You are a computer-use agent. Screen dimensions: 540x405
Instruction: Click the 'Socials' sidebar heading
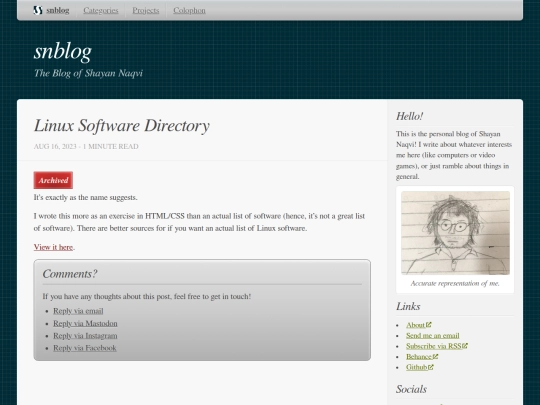pos(411,389)
